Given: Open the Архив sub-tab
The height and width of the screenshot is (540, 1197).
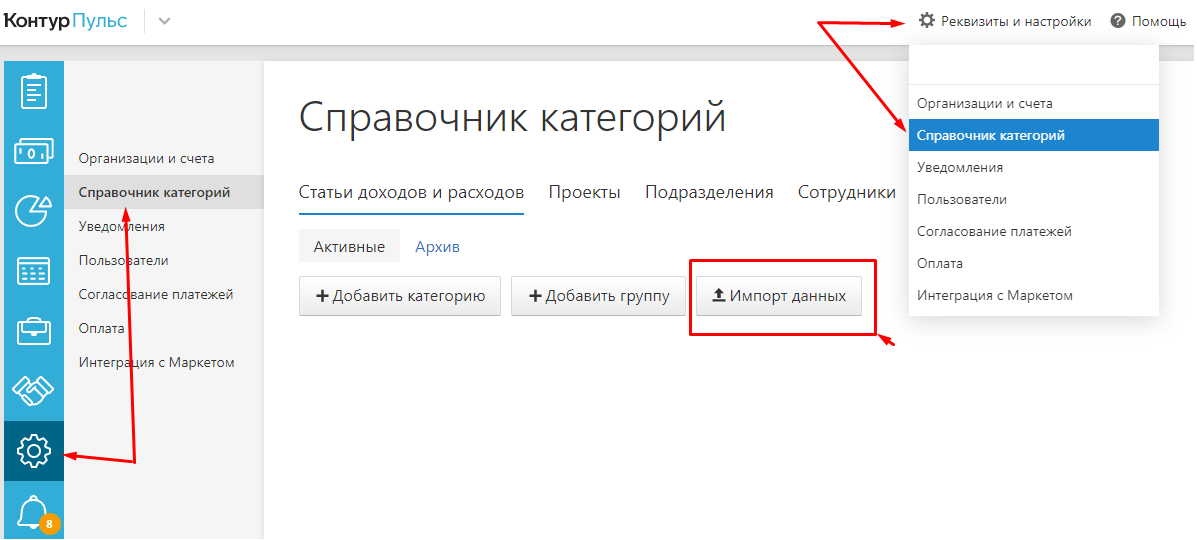Looking at the screenshot, I should 437,247.
